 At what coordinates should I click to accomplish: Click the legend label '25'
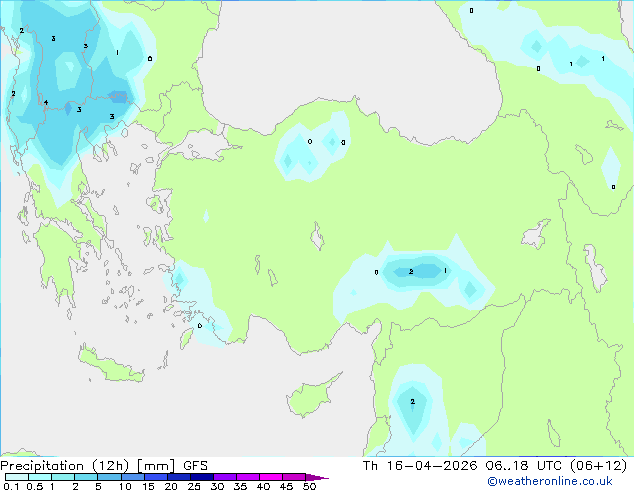point(194,486)
